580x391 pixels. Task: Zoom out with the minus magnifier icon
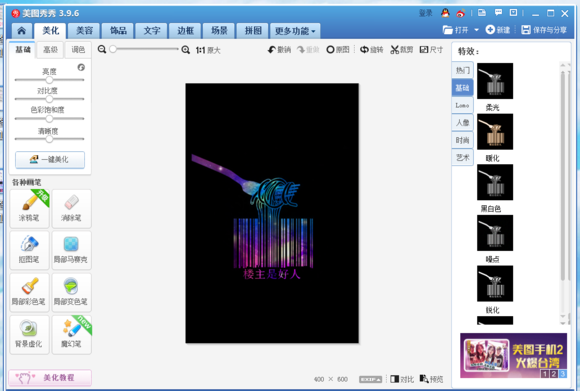click(102, 49)
